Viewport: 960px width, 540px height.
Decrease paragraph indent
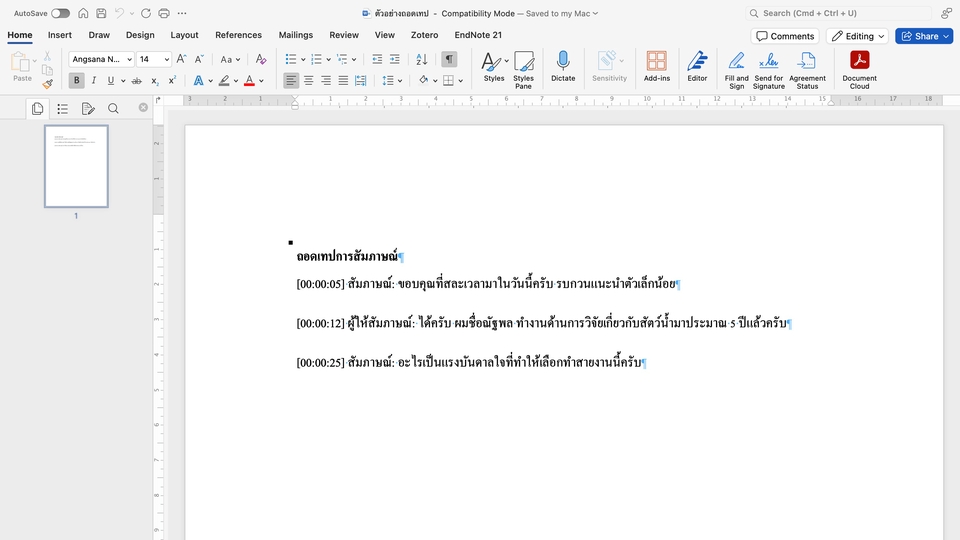pos(377,59)
